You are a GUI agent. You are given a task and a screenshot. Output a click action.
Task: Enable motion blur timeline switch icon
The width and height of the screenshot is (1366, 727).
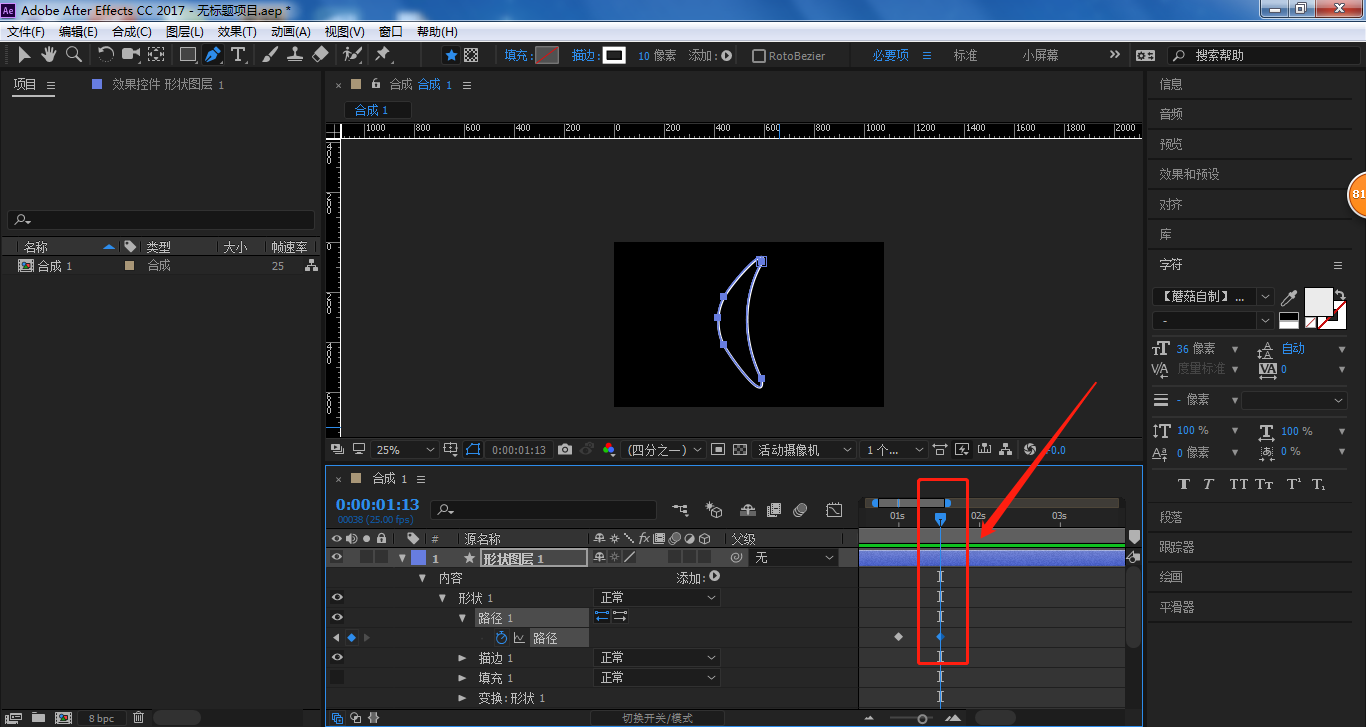pos(800,510)
